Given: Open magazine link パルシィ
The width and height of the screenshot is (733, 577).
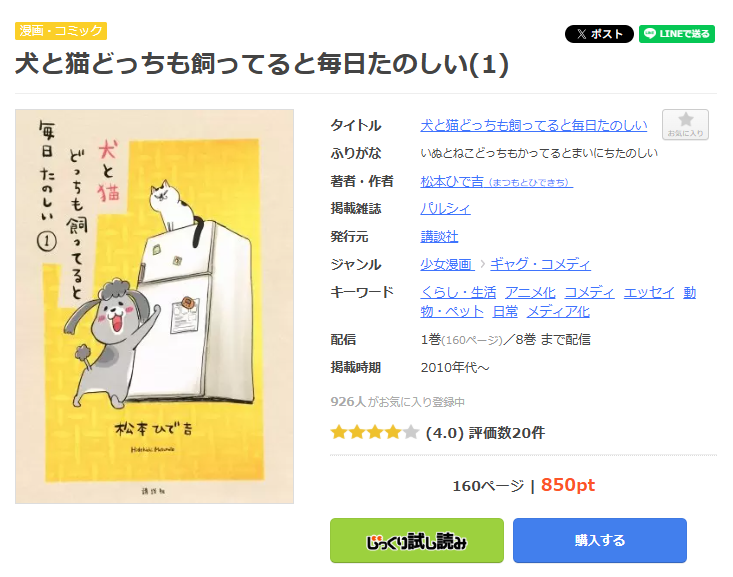Looking at the screenshot, I should [x=445, y=209].
